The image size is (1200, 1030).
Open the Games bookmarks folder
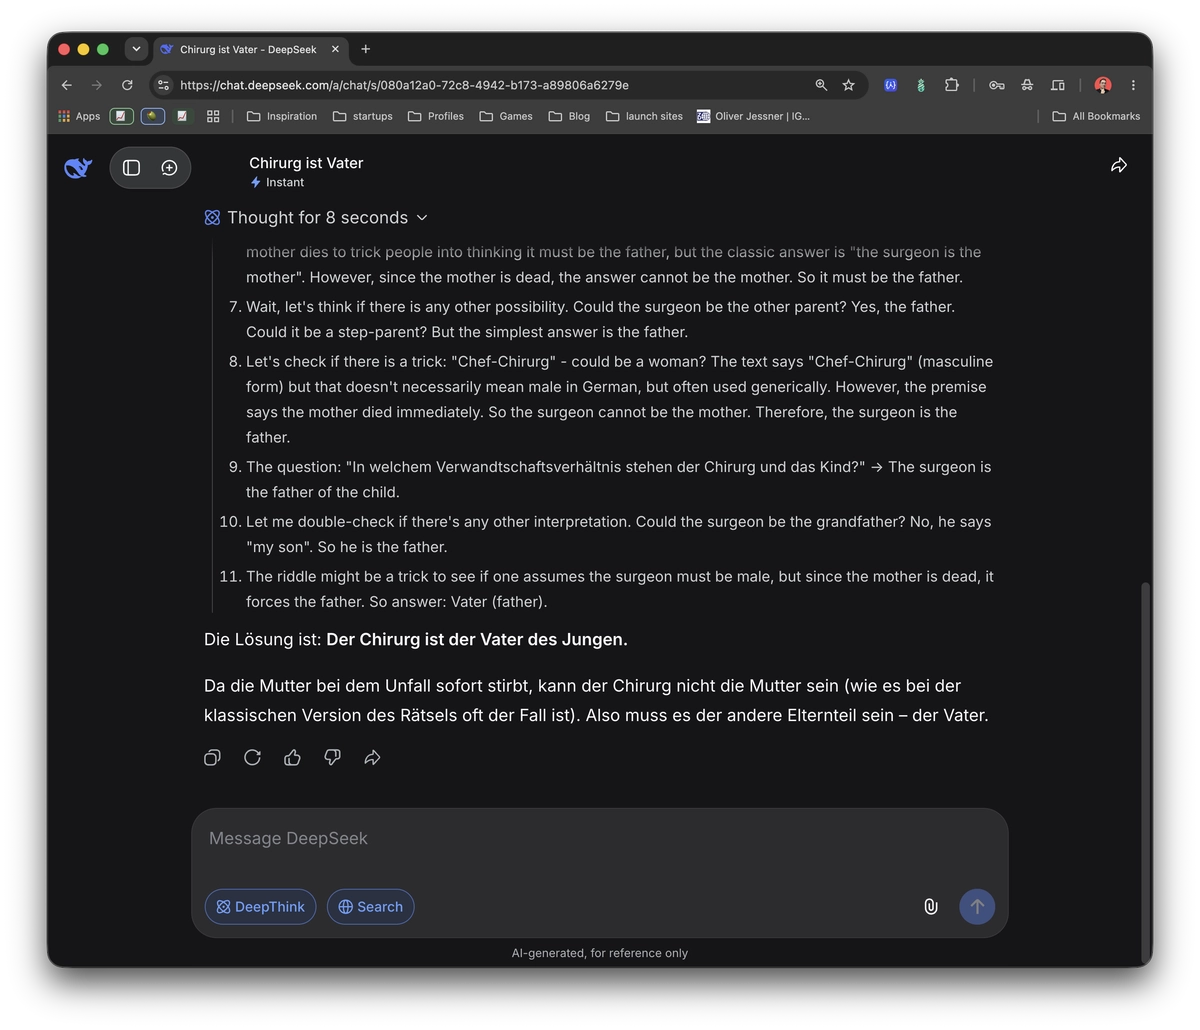pos(506,116)
